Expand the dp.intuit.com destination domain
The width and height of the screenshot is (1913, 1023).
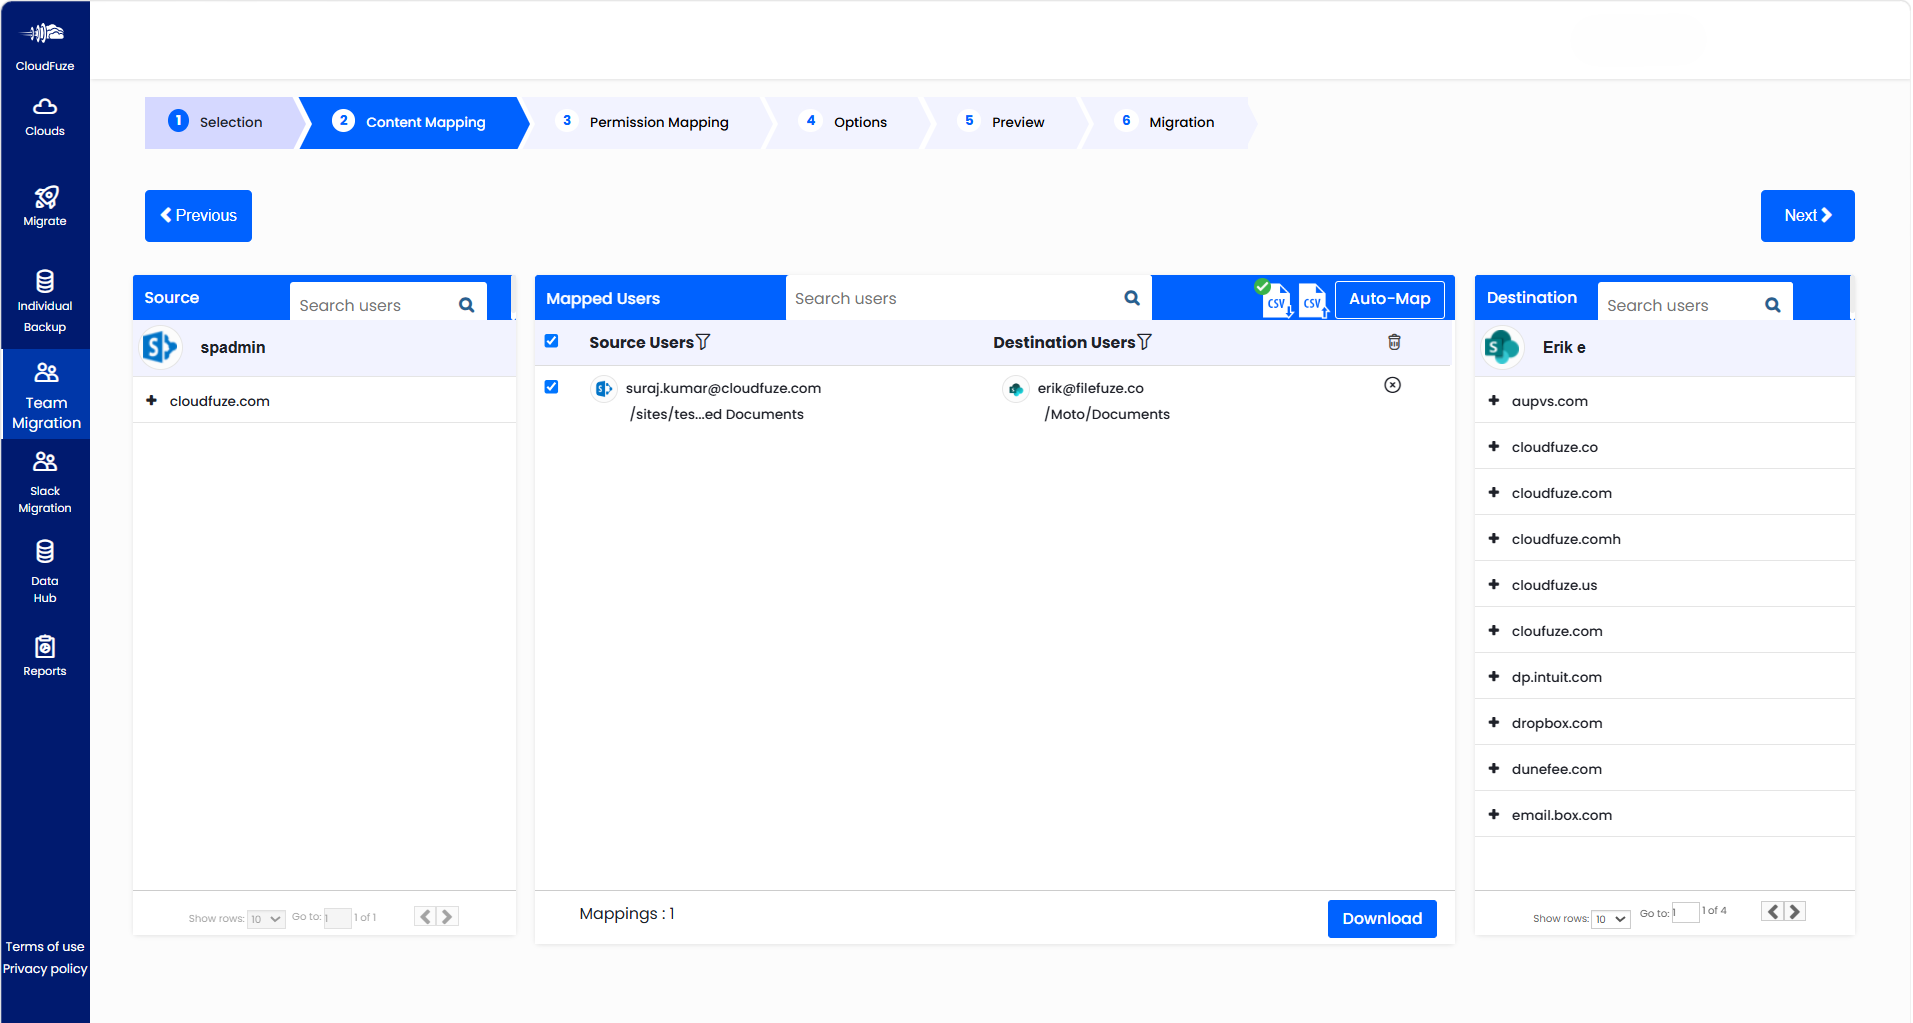tap(1493, 676)
